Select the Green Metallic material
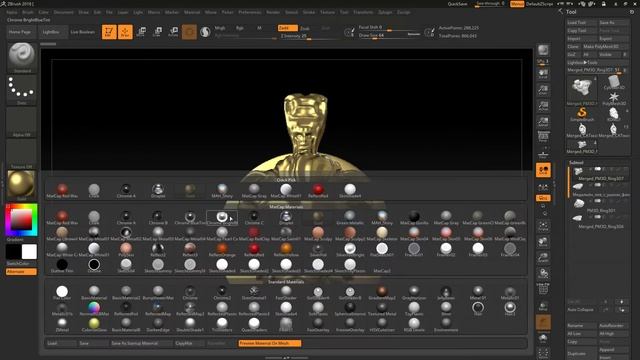Viewport: 640px width, 360px height. click(350, 218)
